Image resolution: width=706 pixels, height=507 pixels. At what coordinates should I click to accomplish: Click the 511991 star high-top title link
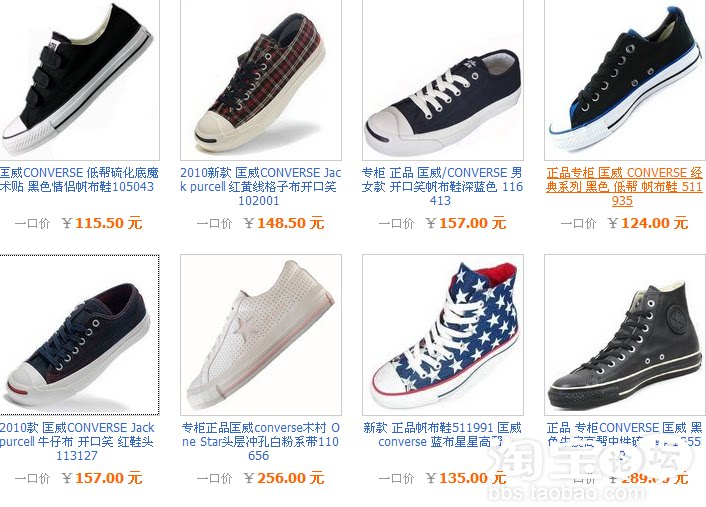coord(442,435)
